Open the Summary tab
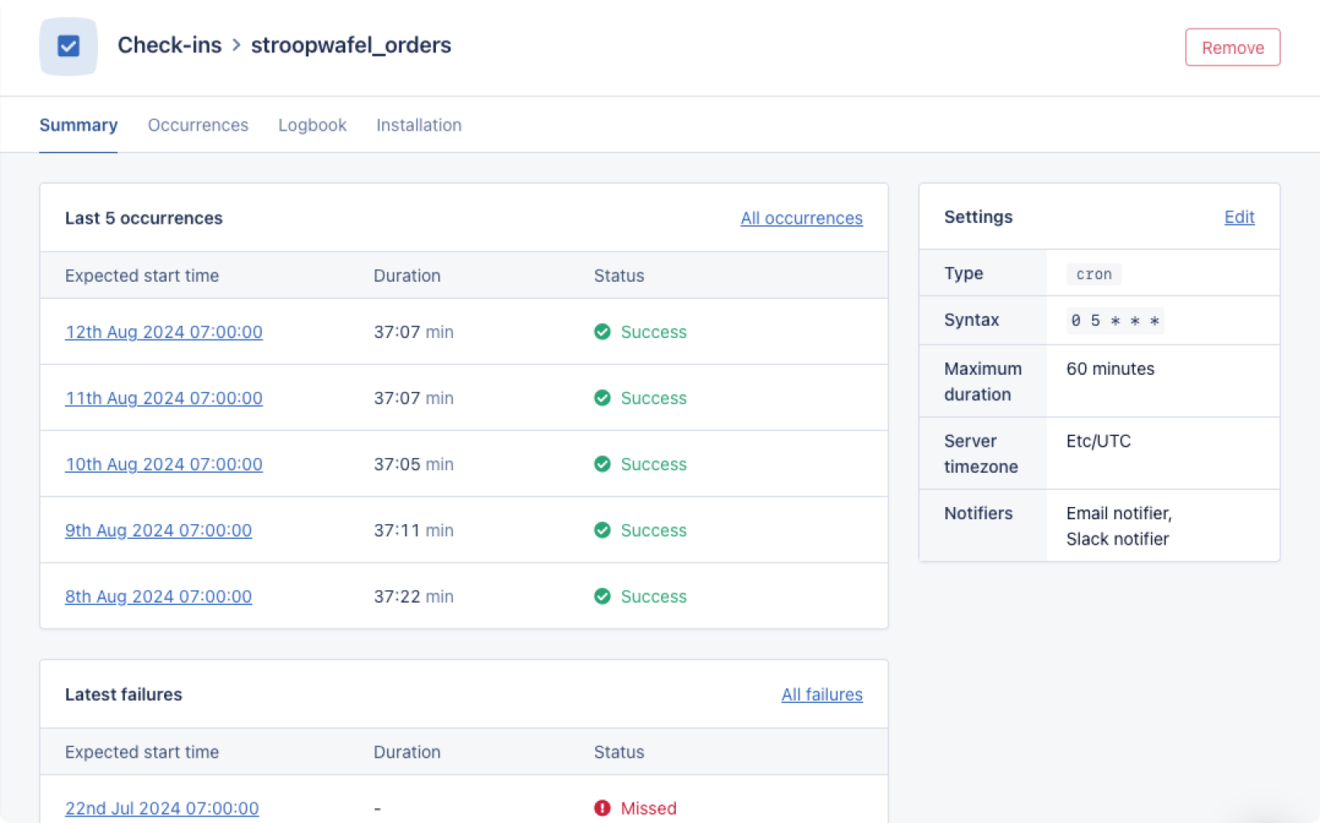Image resolution: width=1320 pixels, height=823 pixels. point(78,125)
